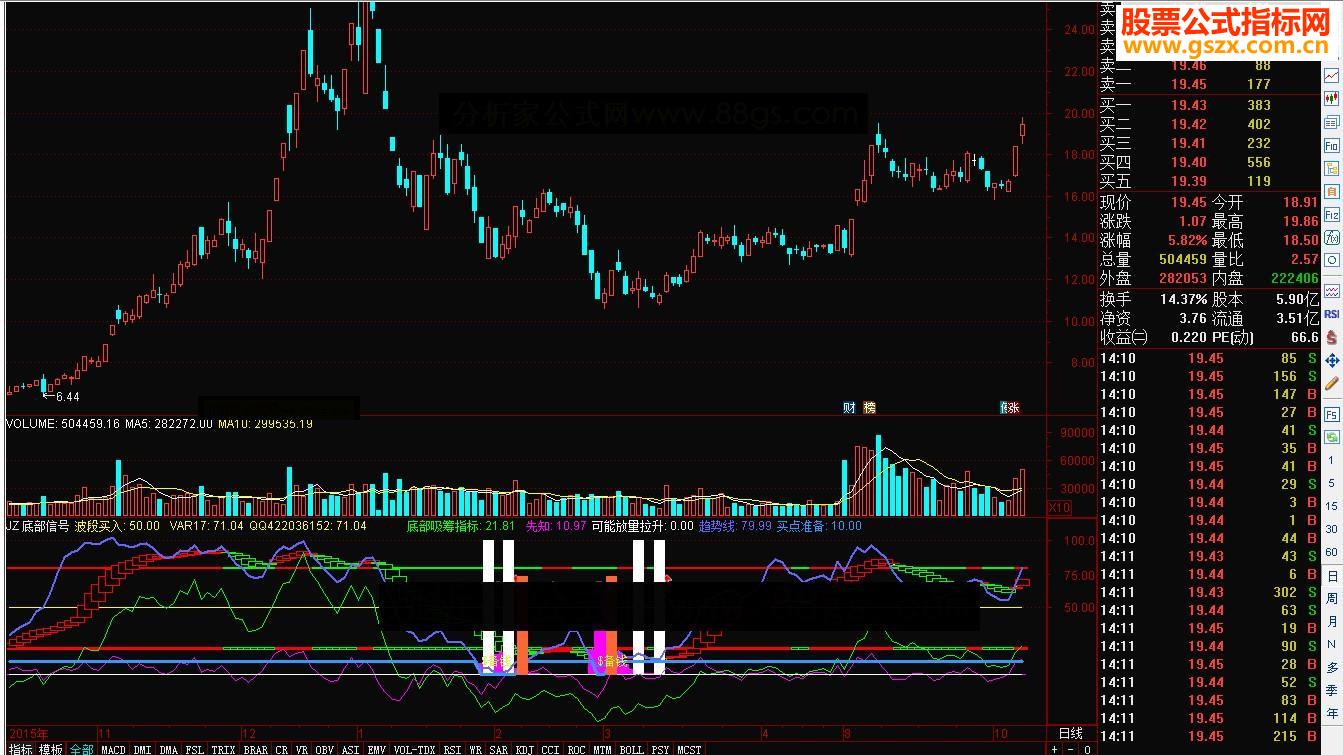This screenshot has width=1343, height=755.
Task: Click the 财 marker on chart
Action: point(849,407)
